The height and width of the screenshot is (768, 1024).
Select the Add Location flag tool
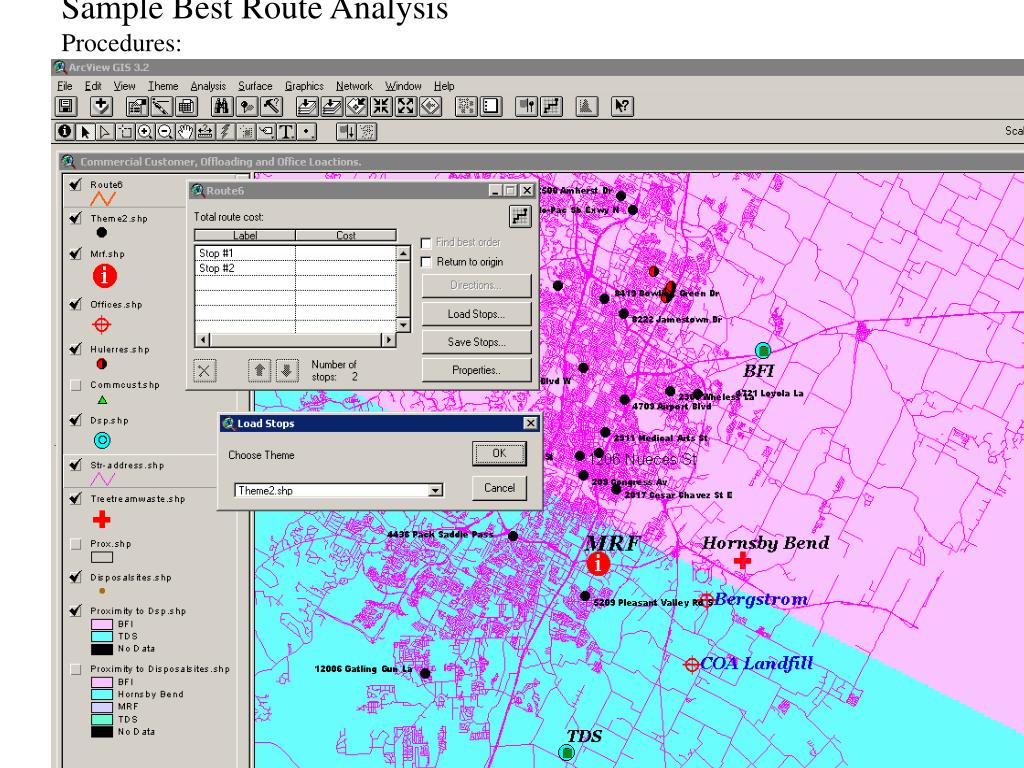click(346, 131)
